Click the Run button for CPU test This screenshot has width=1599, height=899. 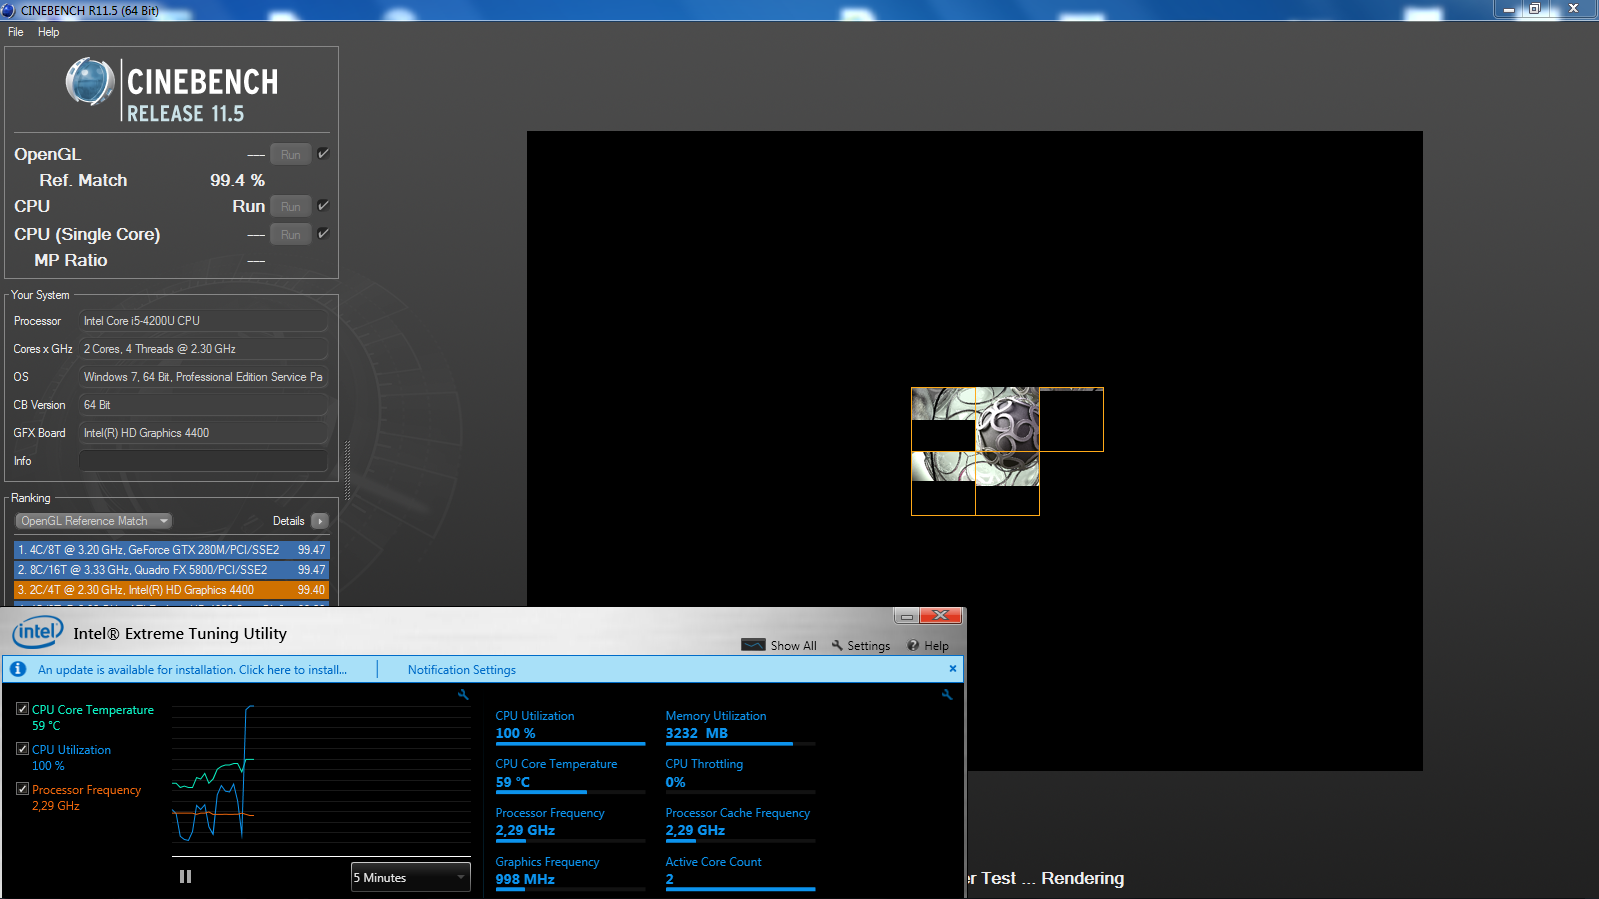(290, 207)
